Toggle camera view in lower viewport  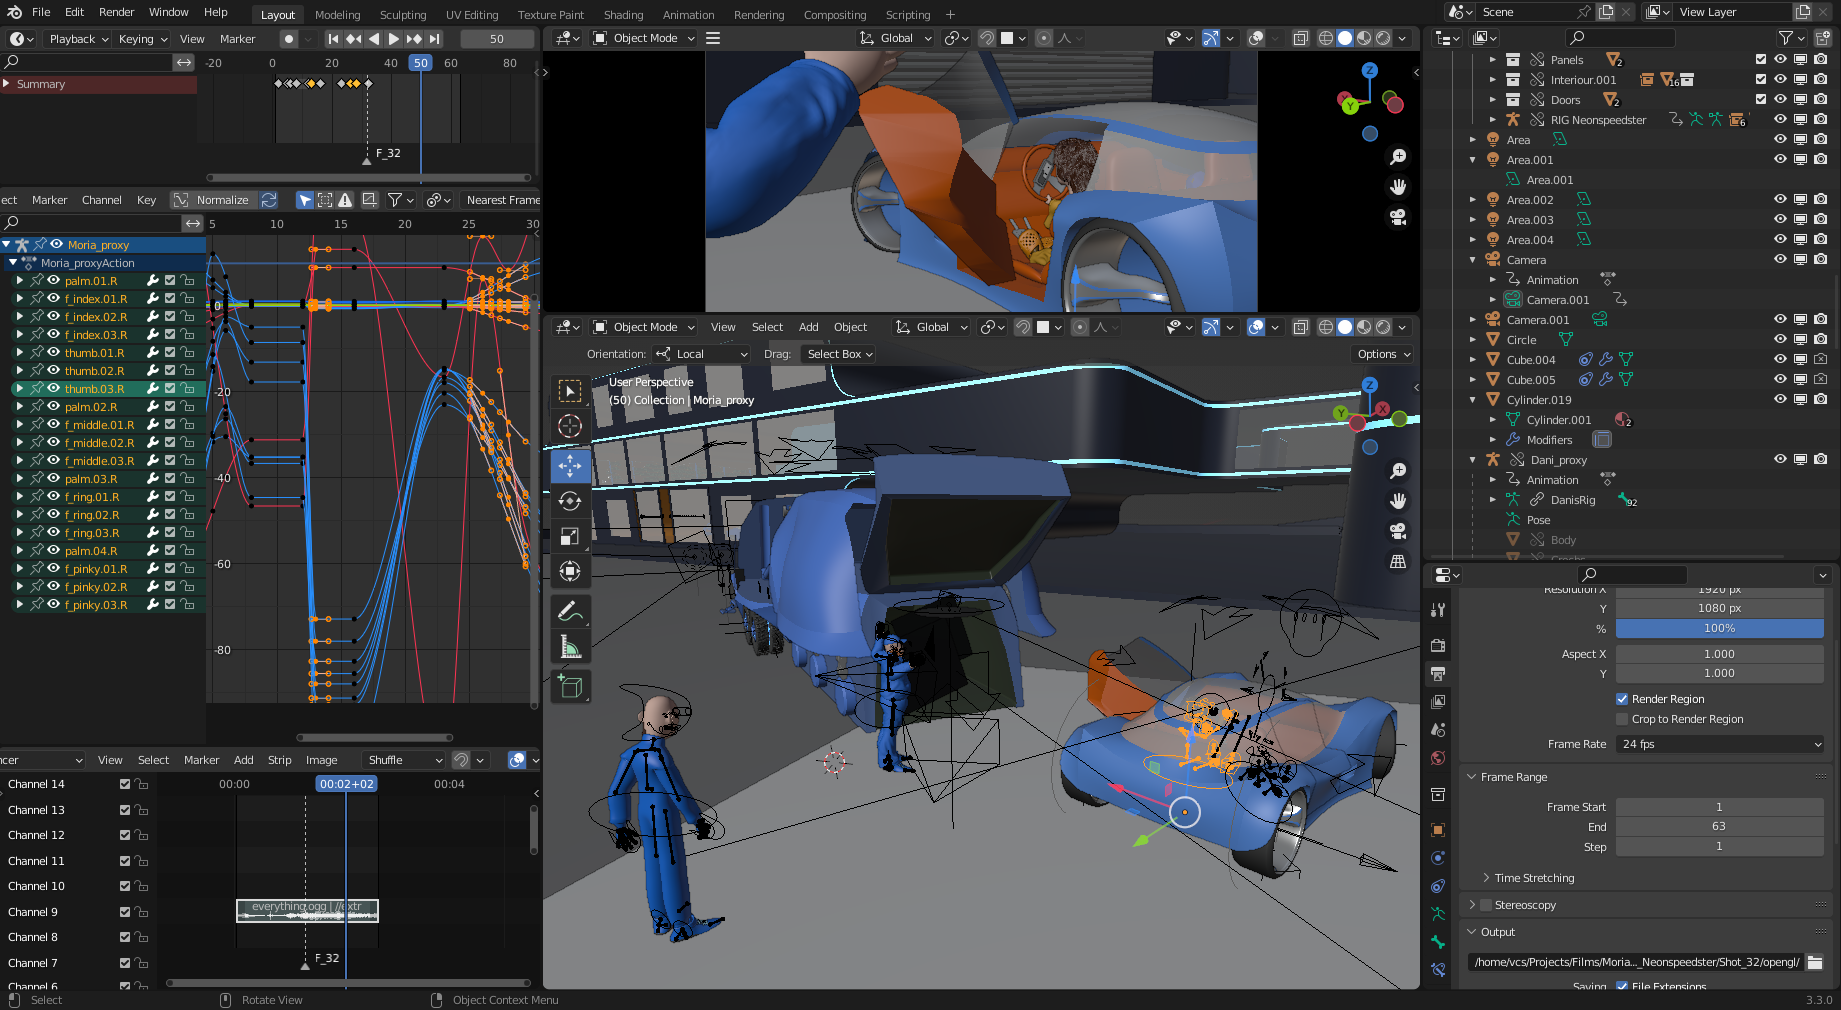pyautogui.click(x=1398, y=531)
